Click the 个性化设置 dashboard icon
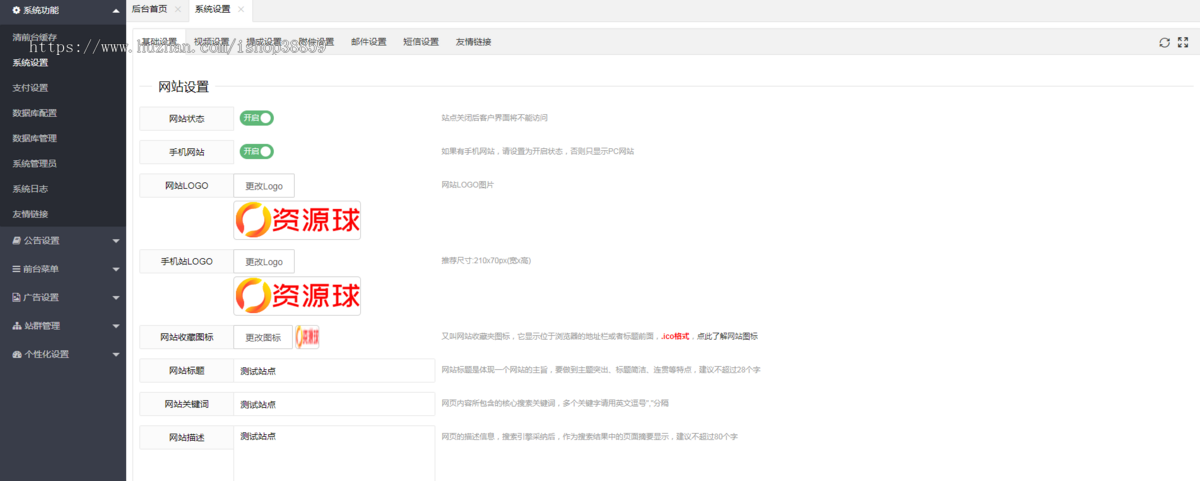Screen dimensions: 1200x481 click(x=16, y=354)
